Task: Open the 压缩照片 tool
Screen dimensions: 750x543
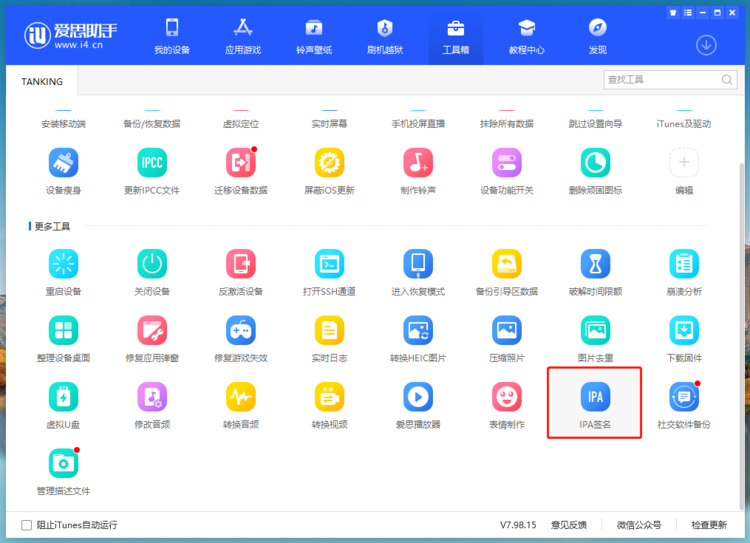Action: (x=507, y=330)
